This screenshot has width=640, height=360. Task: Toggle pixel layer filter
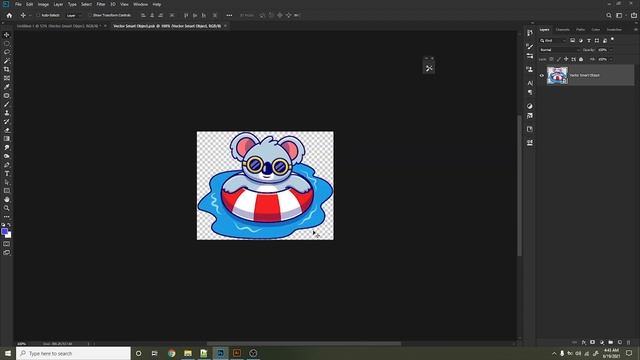(573, 40)
